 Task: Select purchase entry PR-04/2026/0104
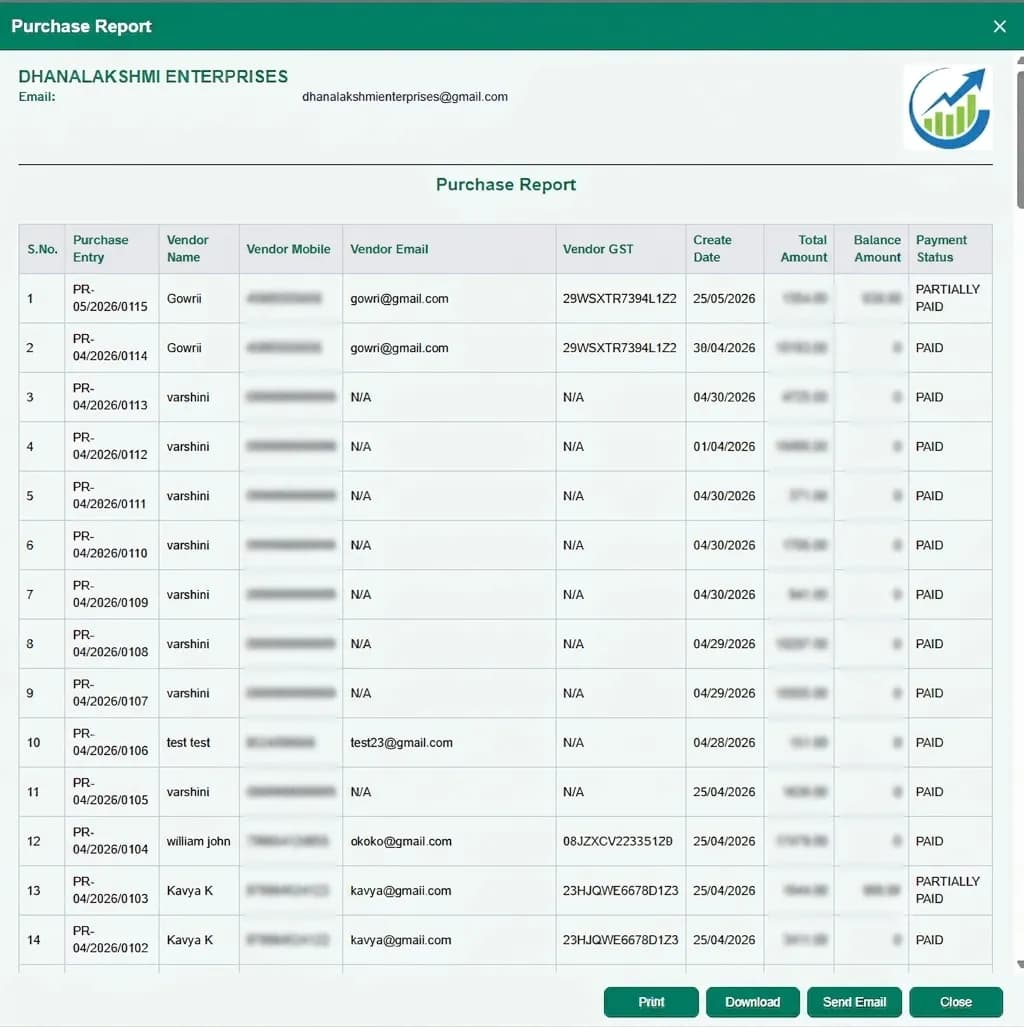[110, 840]
